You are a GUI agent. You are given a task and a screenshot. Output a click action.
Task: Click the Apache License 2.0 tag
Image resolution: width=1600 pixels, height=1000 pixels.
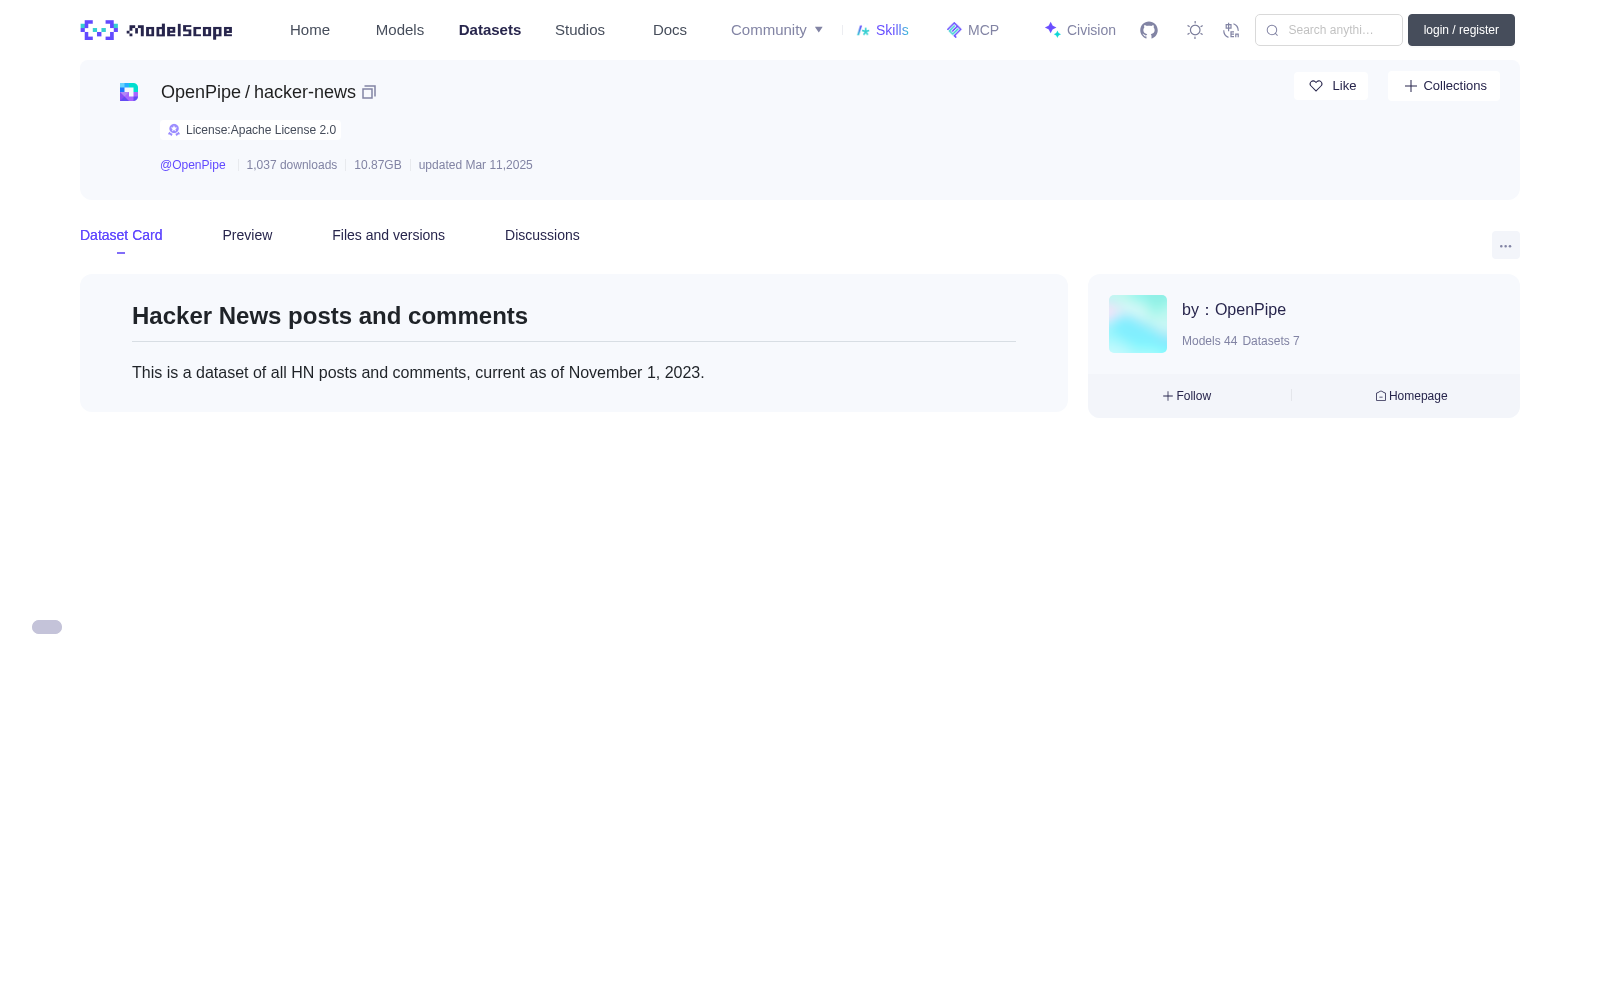[251, 130]
